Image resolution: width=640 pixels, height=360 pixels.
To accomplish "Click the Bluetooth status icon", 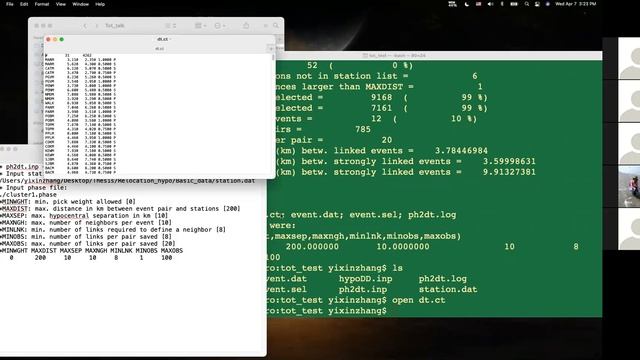I will click(x=502, y=4).
